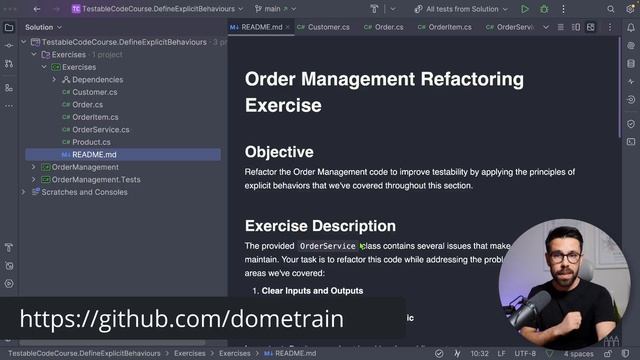640x360 pixels.
Task: Open the Pull Requests tool window icon
Action: tap(9, 64)
